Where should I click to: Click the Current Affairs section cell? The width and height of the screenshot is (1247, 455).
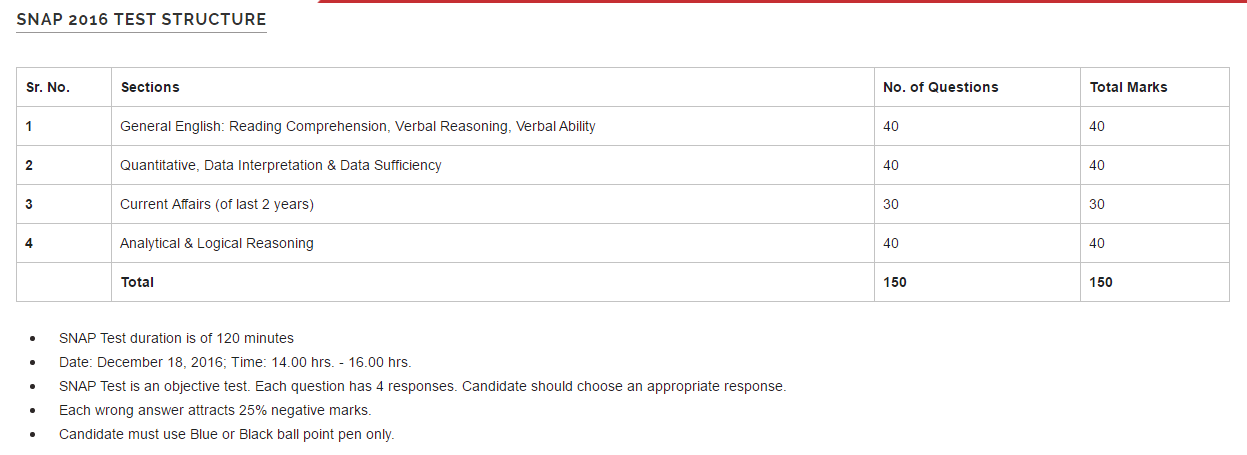(216, 204)
